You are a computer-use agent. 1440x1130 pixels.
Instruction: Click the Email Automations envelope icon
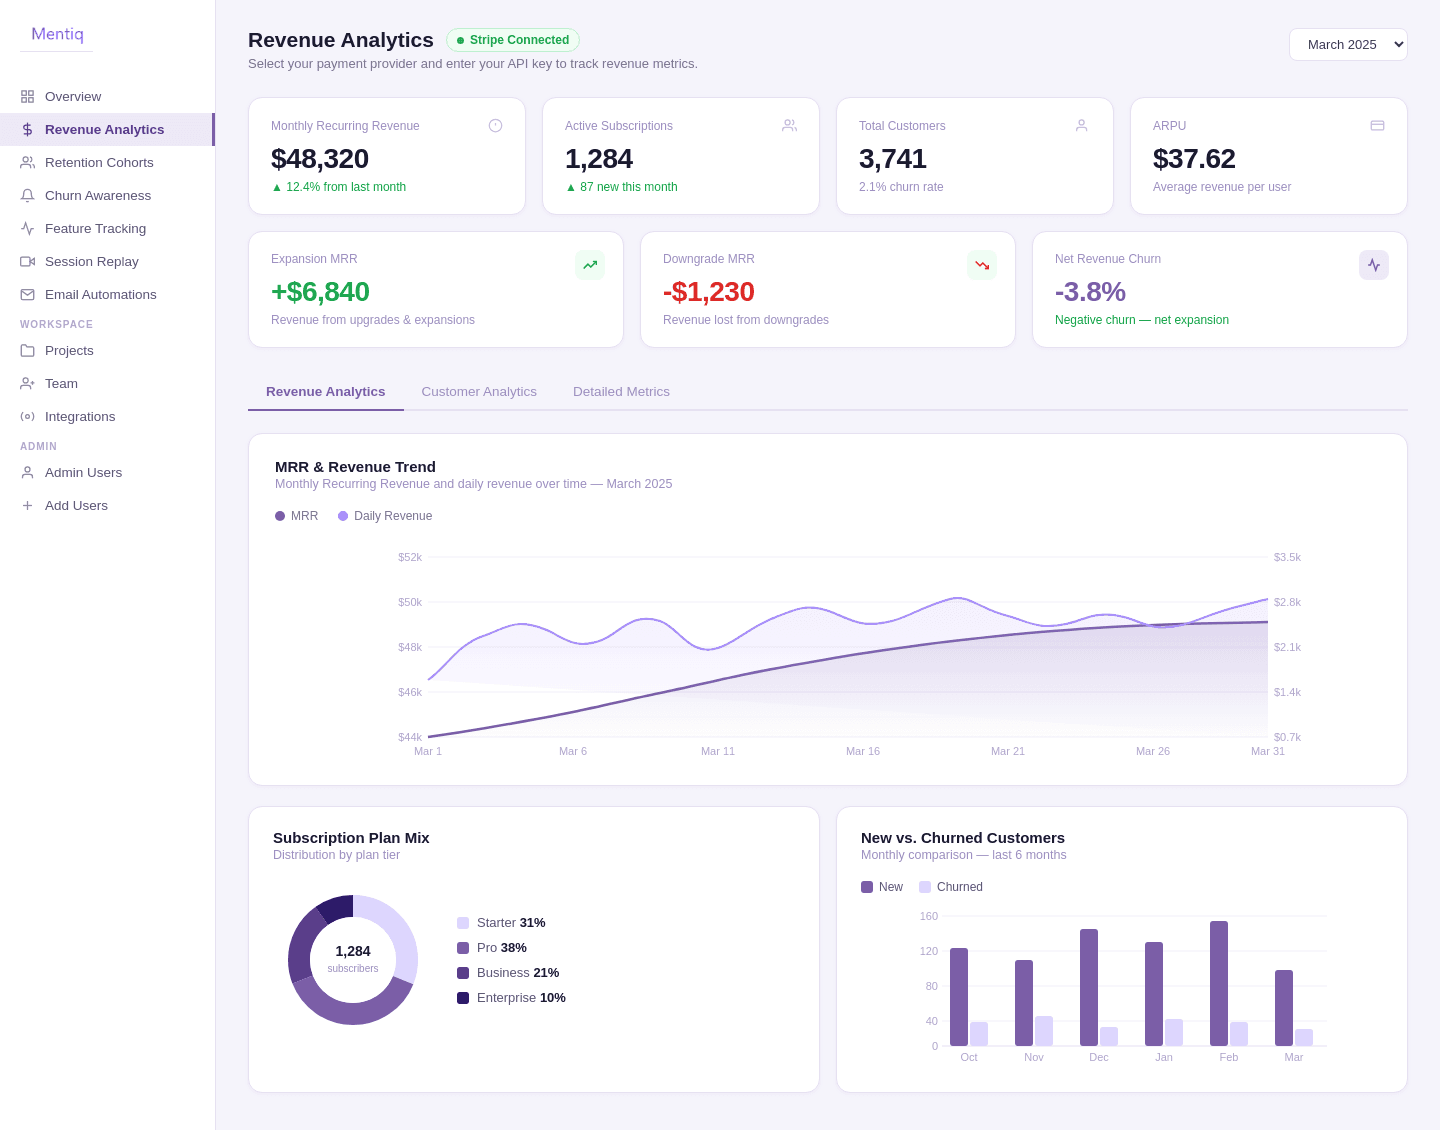tap(28, 294)
